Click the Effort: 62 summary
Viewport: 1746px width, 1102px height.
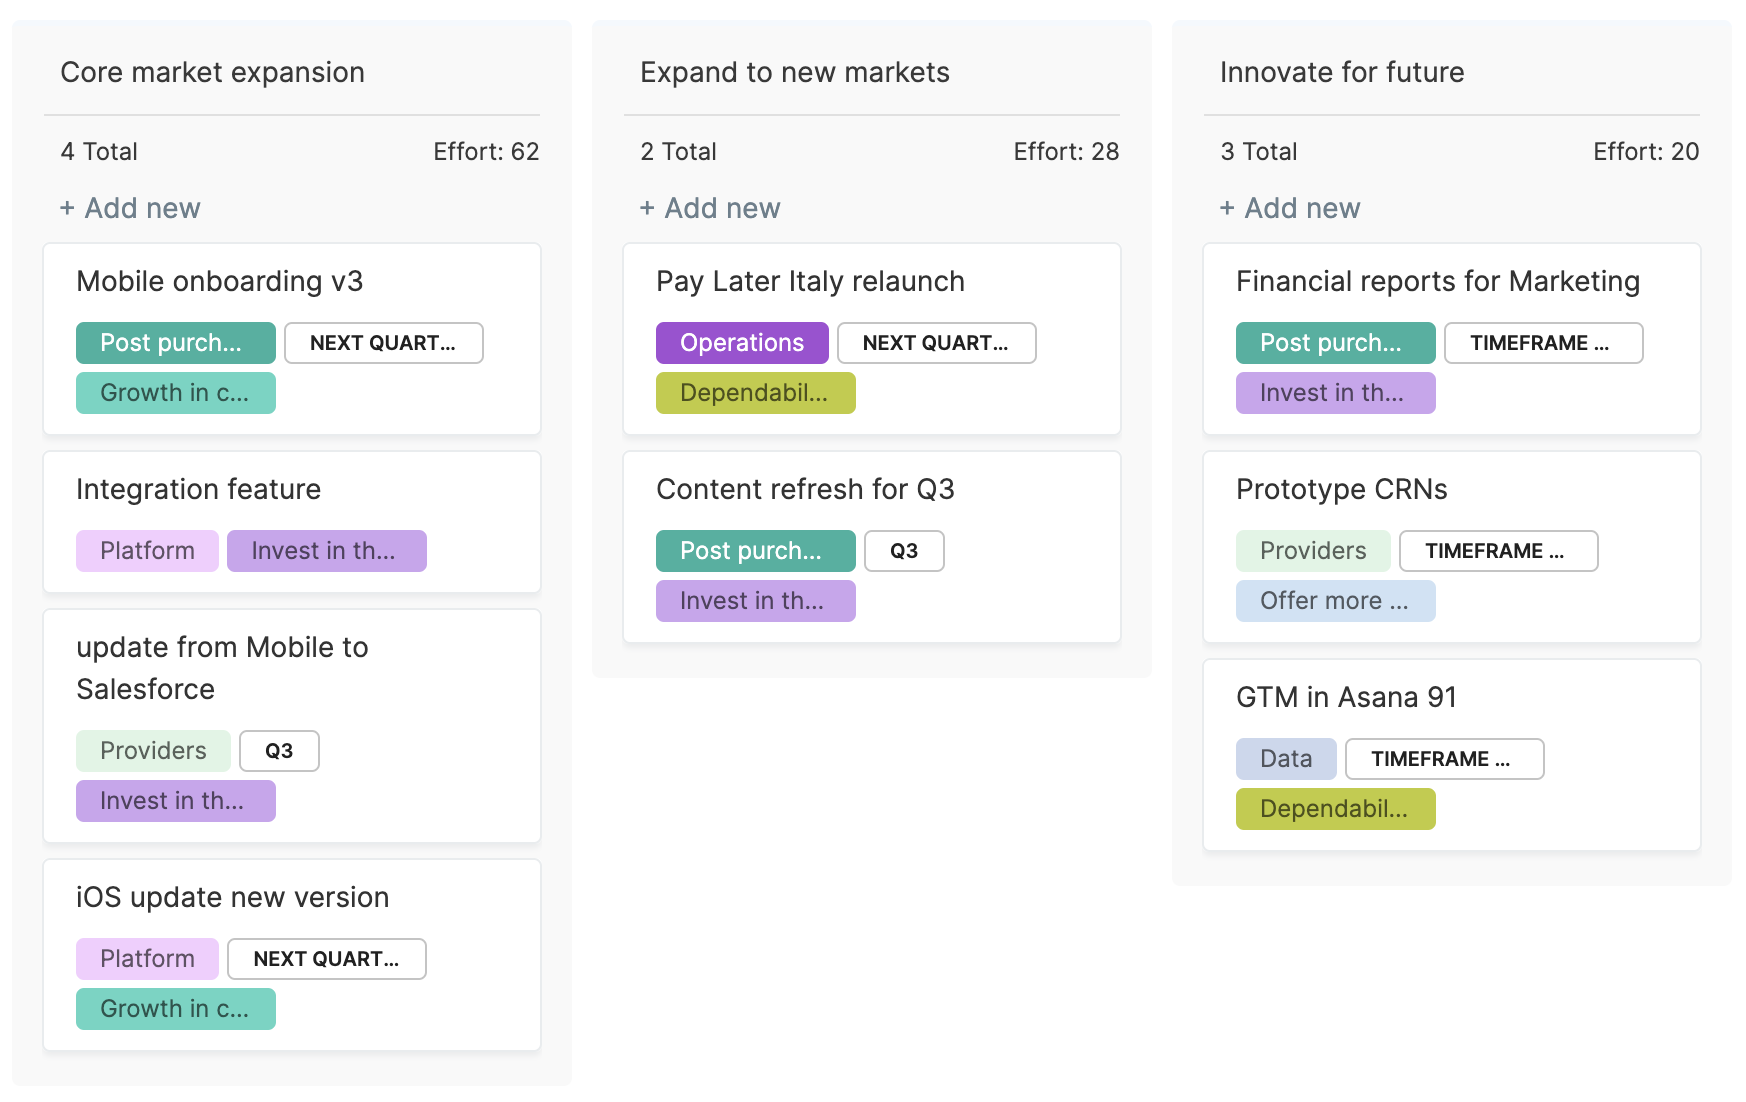486,152
